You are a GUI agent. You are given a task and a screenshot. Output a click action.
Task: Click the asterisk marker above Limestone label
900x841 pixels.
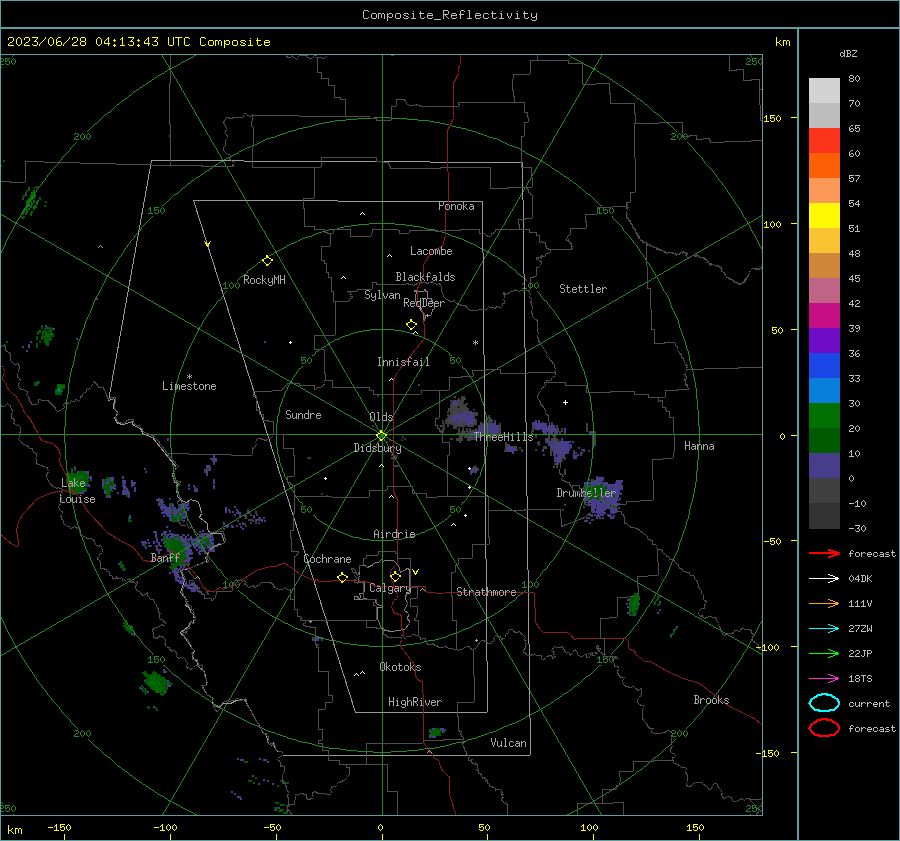tap(189, 377)
